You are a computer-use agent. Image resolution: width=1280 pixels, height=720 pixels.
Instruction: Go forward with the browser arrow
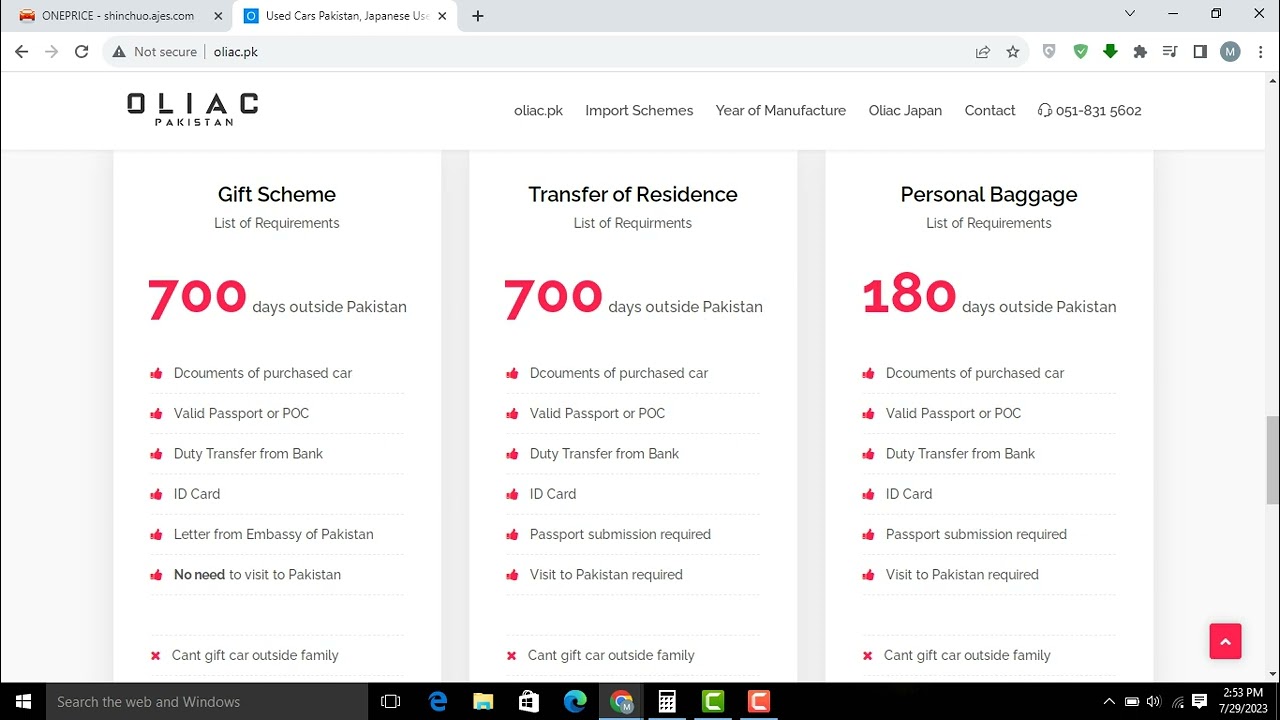click(51, 52)
